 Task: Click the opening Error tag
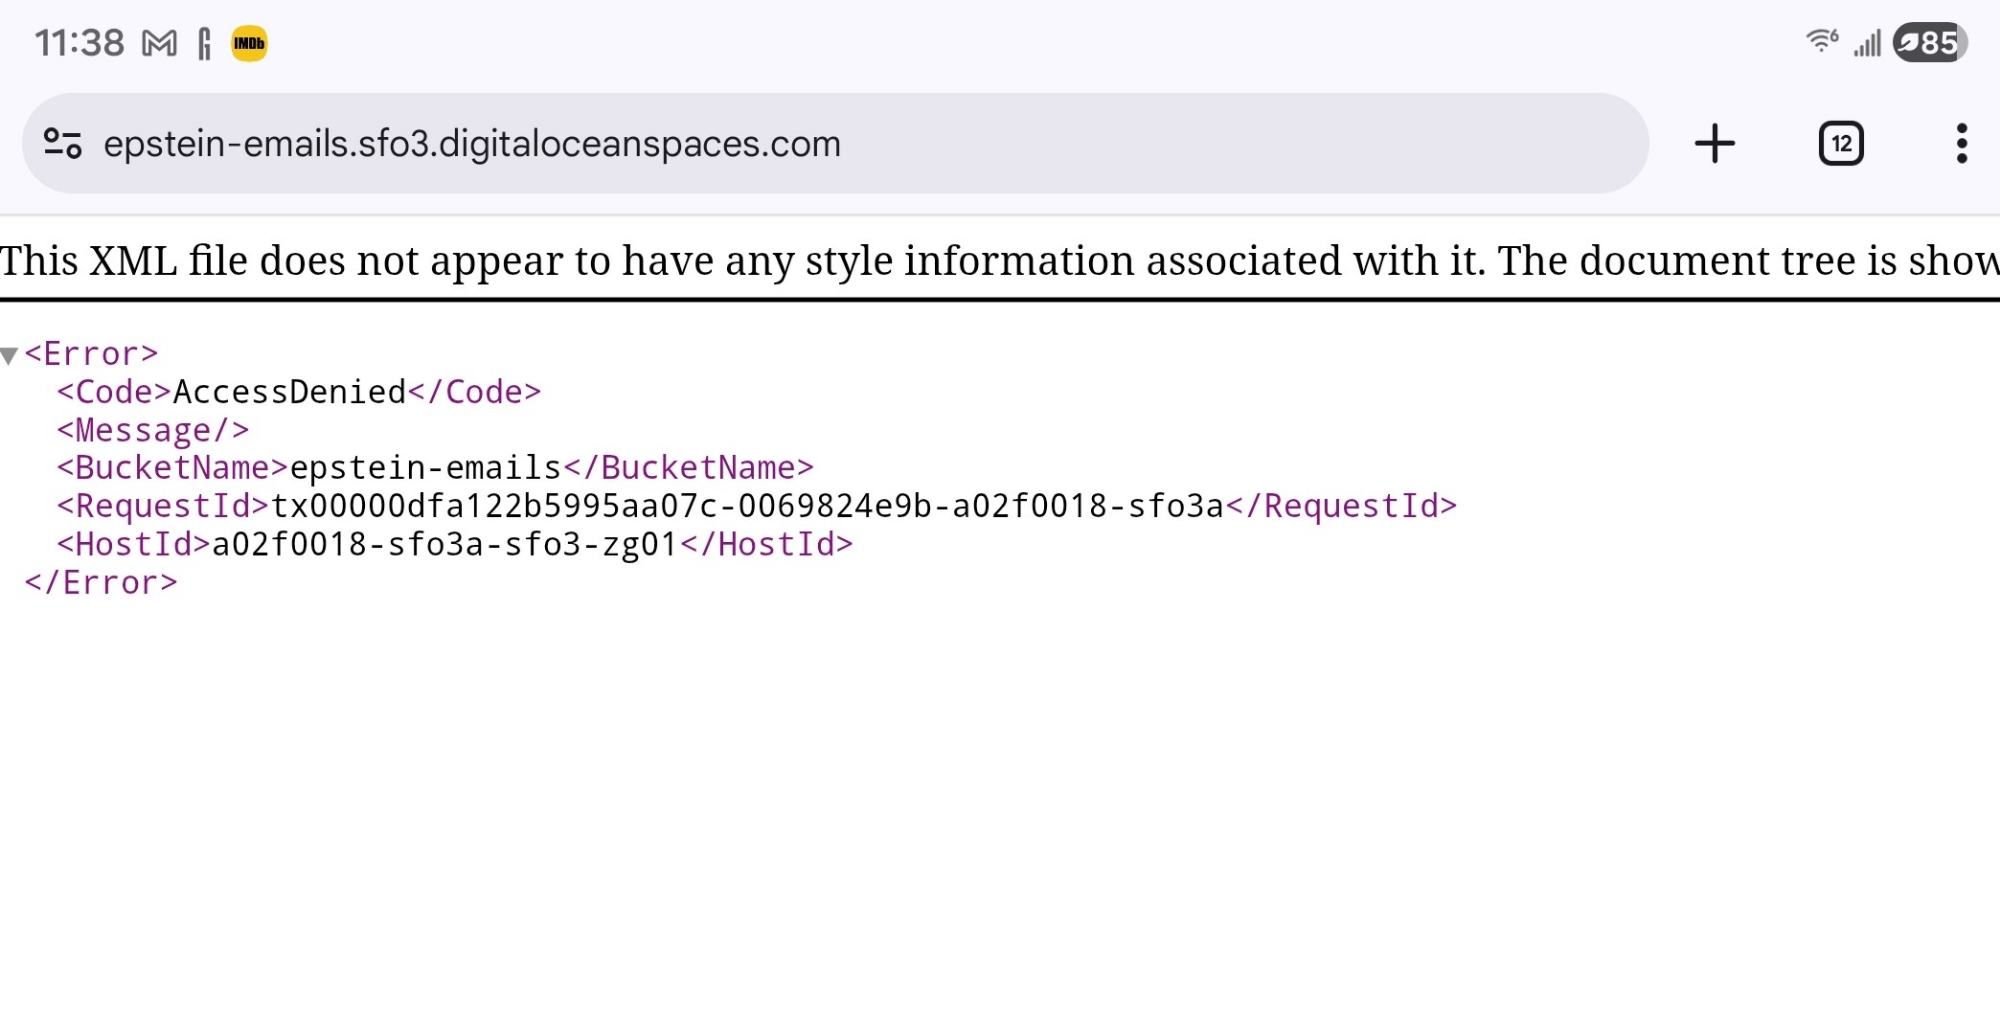coord(91,354)
